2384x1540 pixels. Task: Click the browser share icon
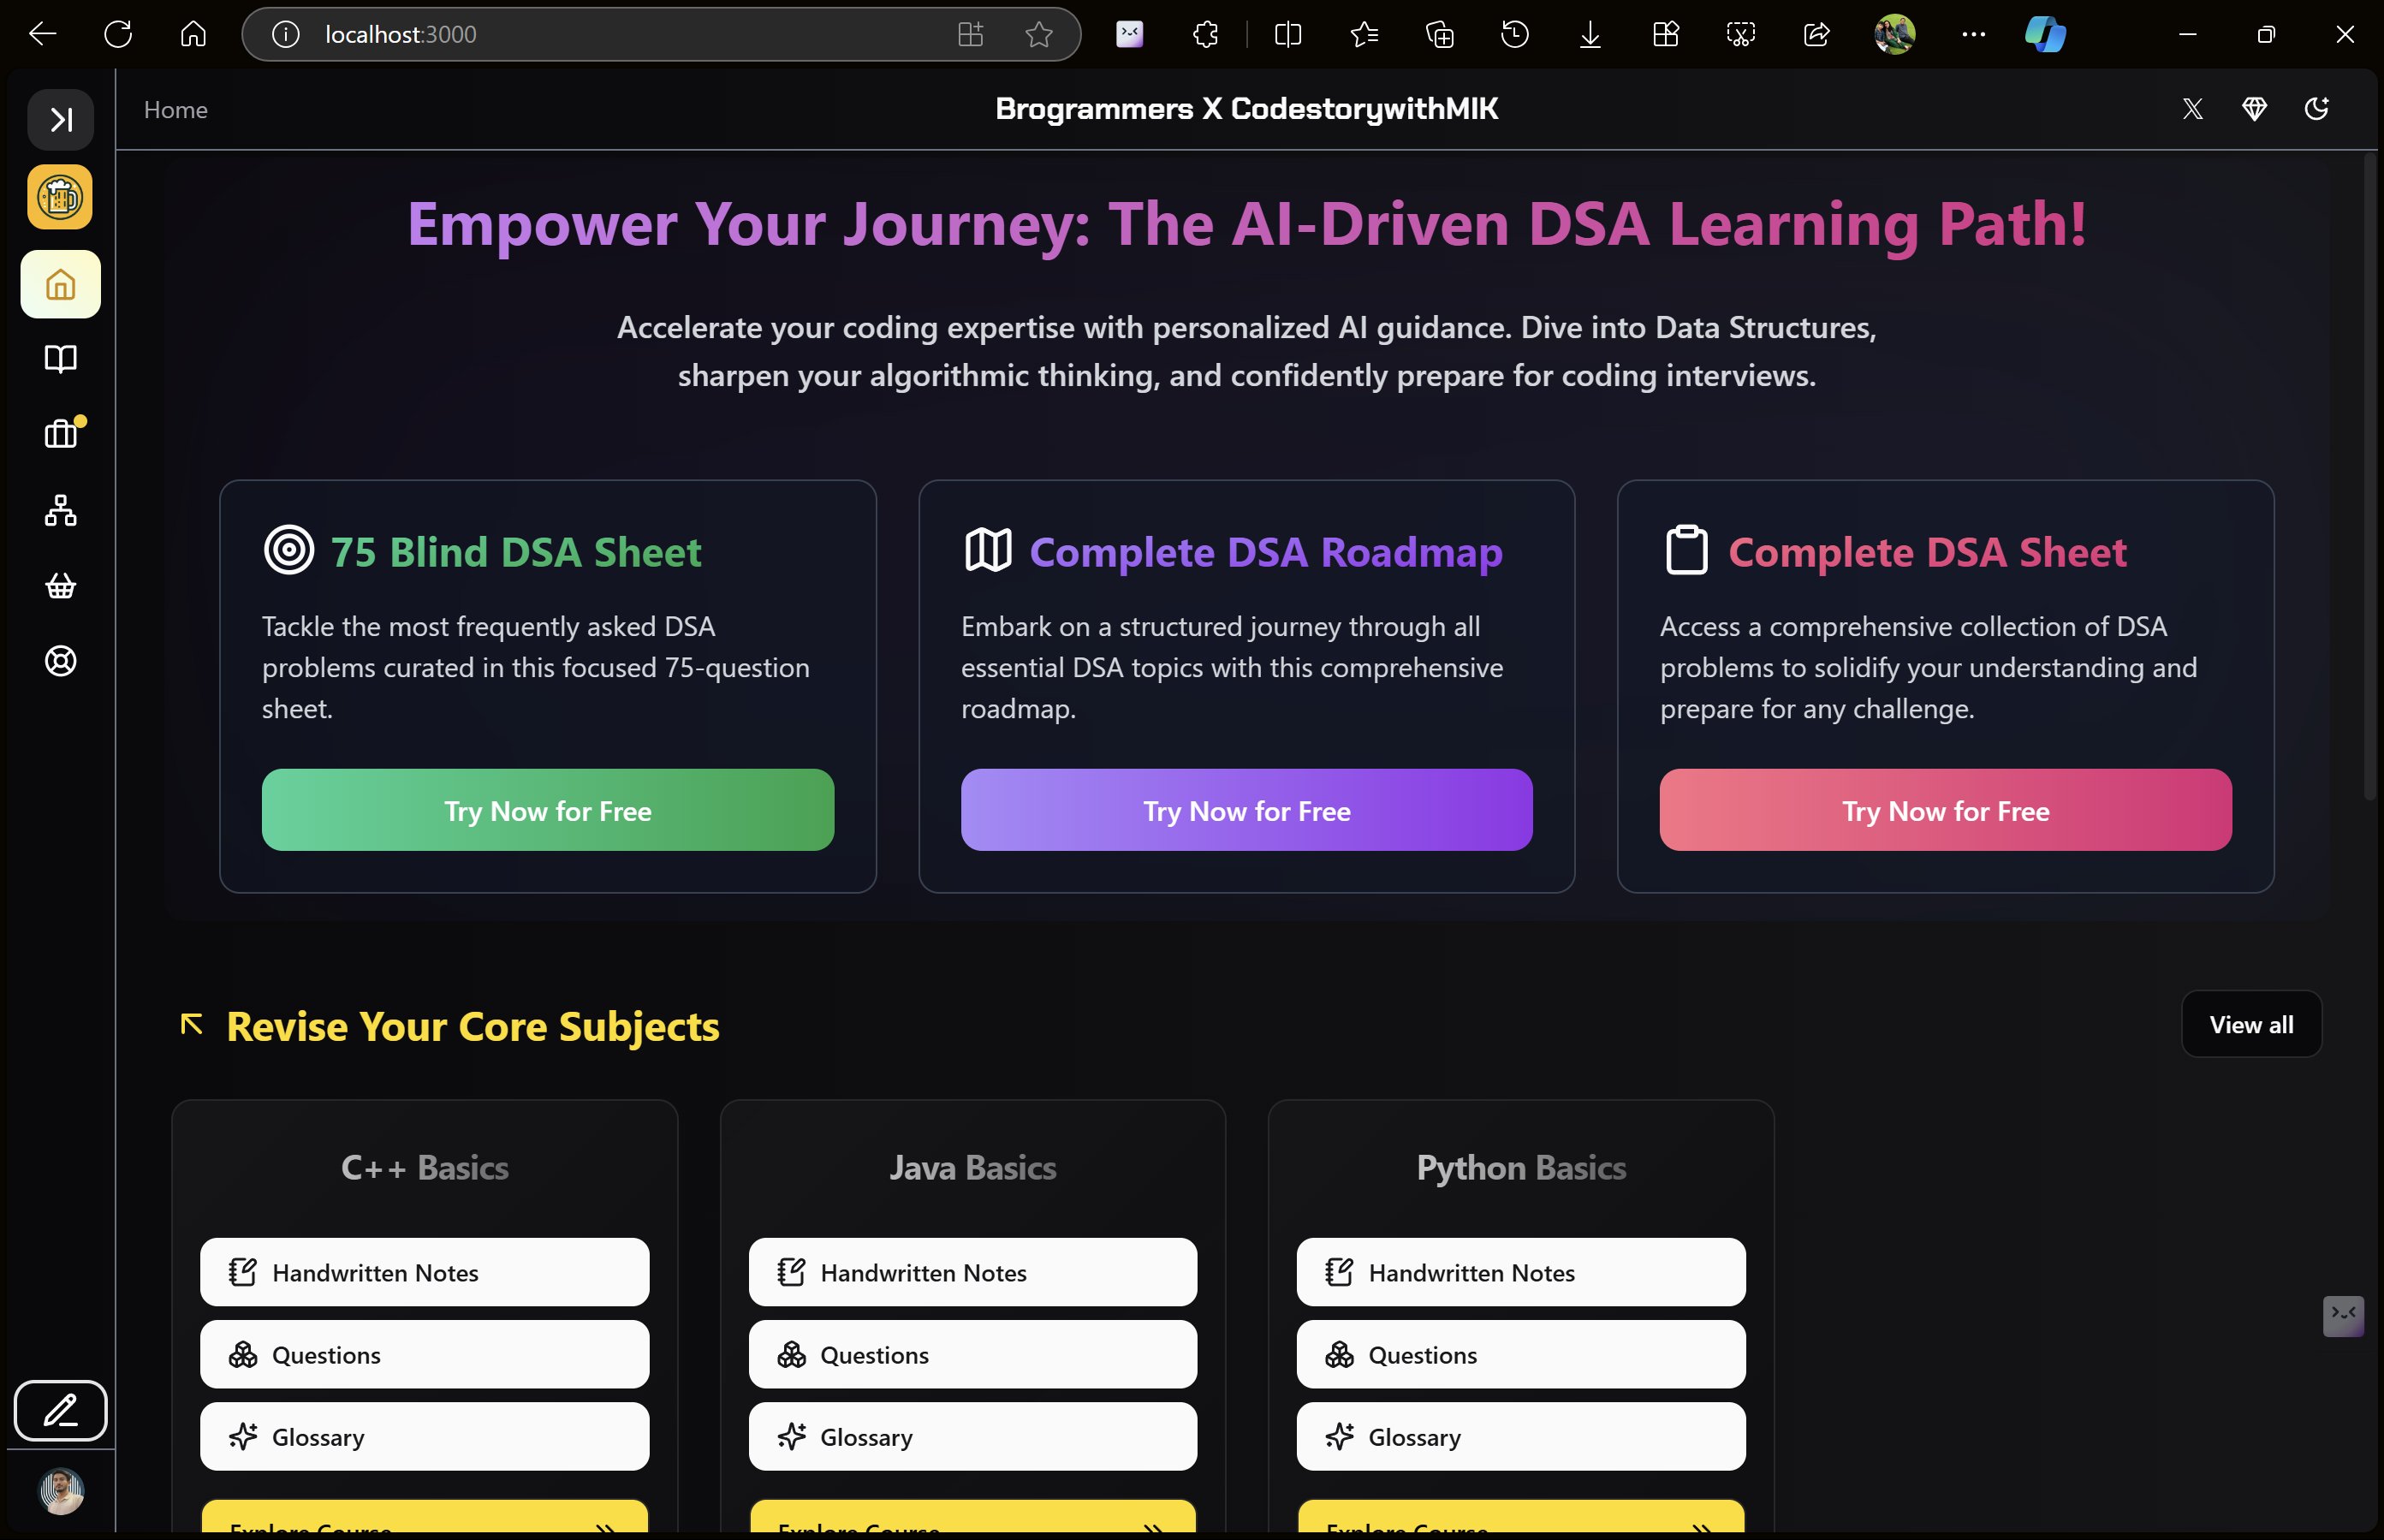(x=1816, y=34)
